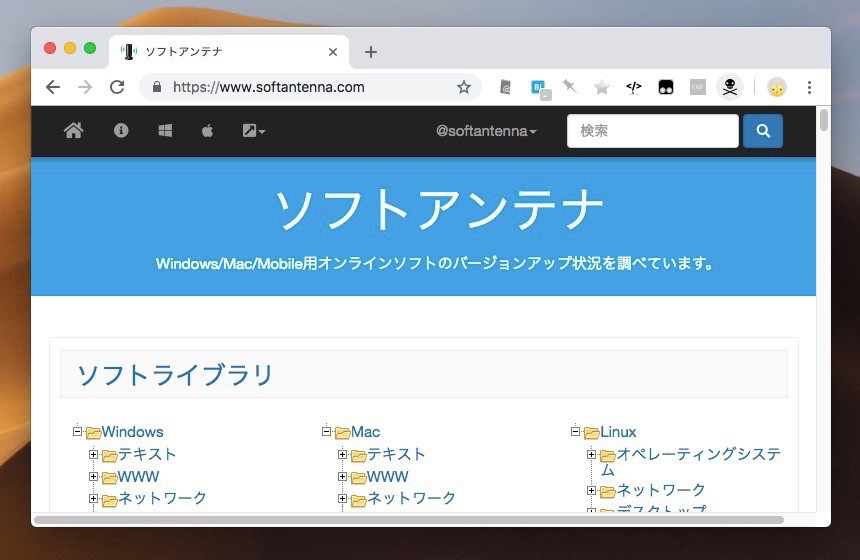Collapse the Mac tree node
Screen dimensions: 860x560
326,431
